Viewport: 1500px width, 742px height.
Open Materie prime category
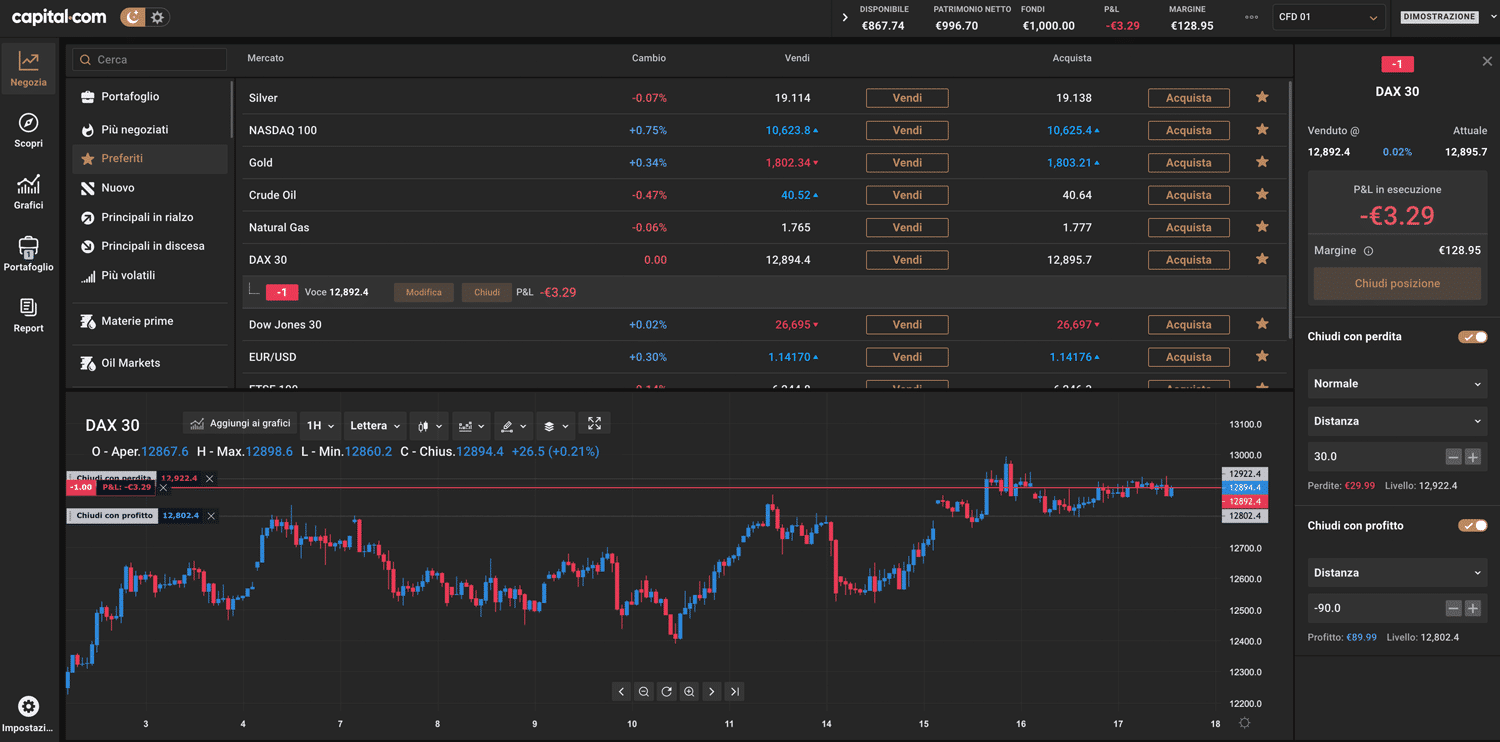tap(150, 321)
